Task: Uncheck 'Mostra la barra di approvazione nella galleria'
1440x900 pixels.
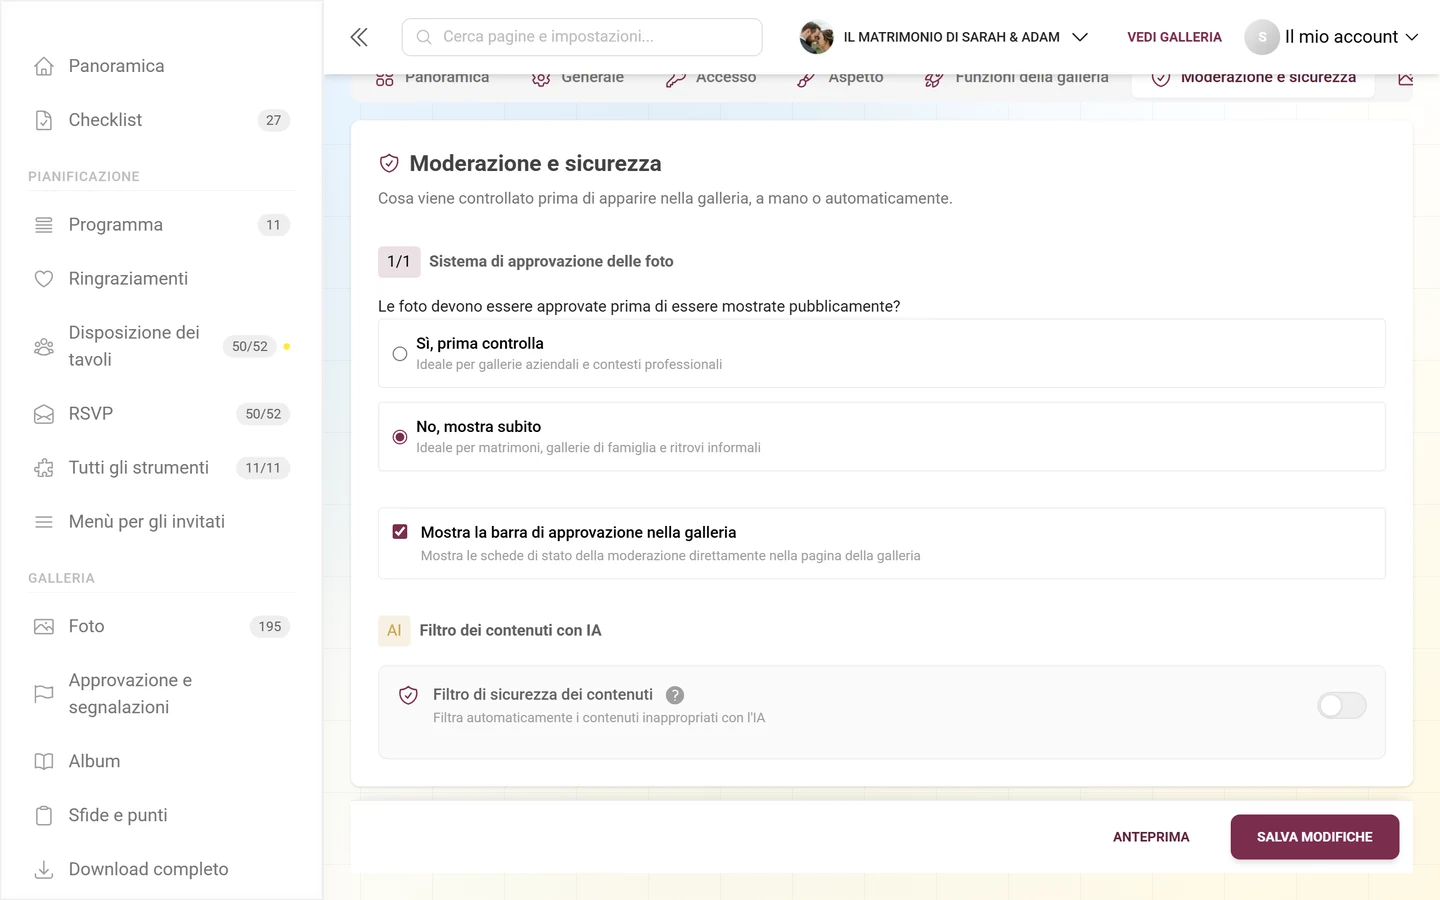Action: click(x=400, y=532)
